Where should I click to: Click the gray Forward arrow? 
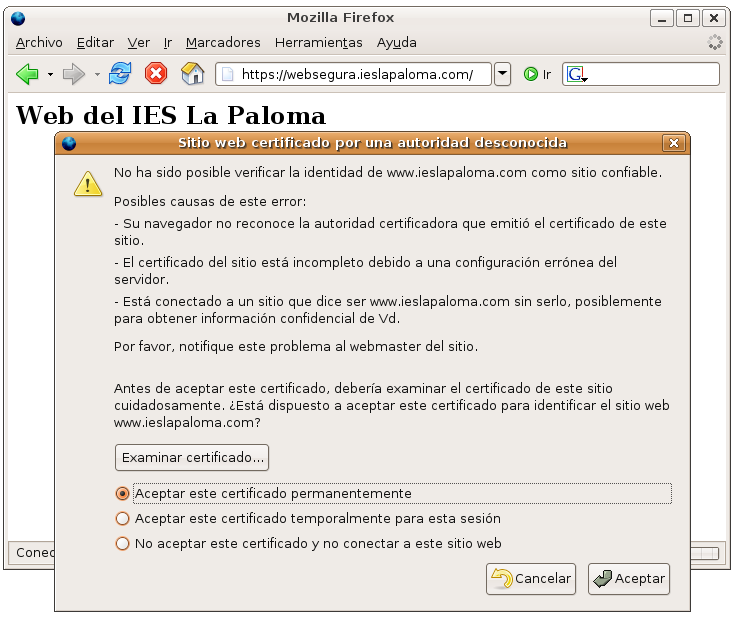(x=74, y=74)
